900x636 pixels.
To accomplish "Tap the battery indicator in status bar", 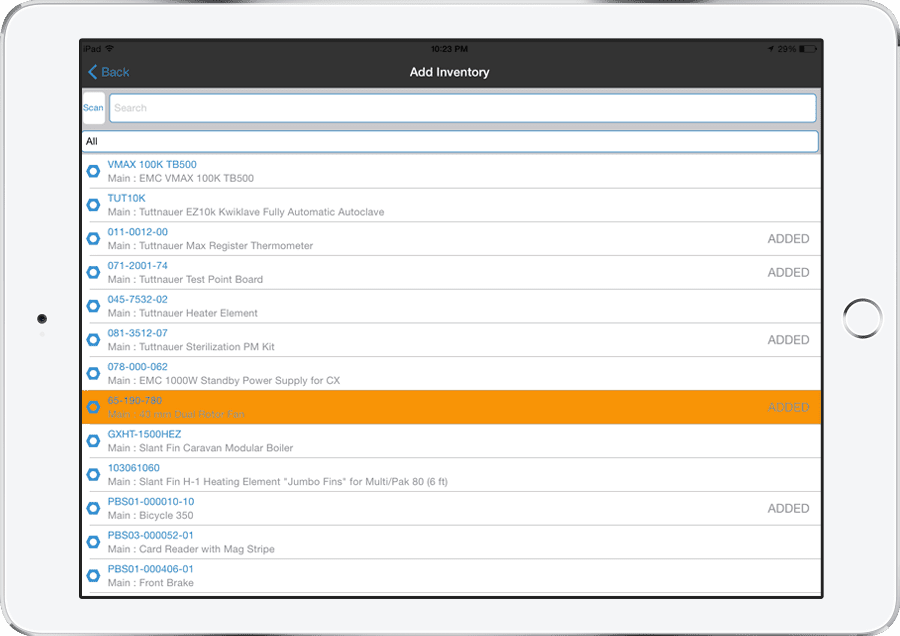I will coord(808,49).
